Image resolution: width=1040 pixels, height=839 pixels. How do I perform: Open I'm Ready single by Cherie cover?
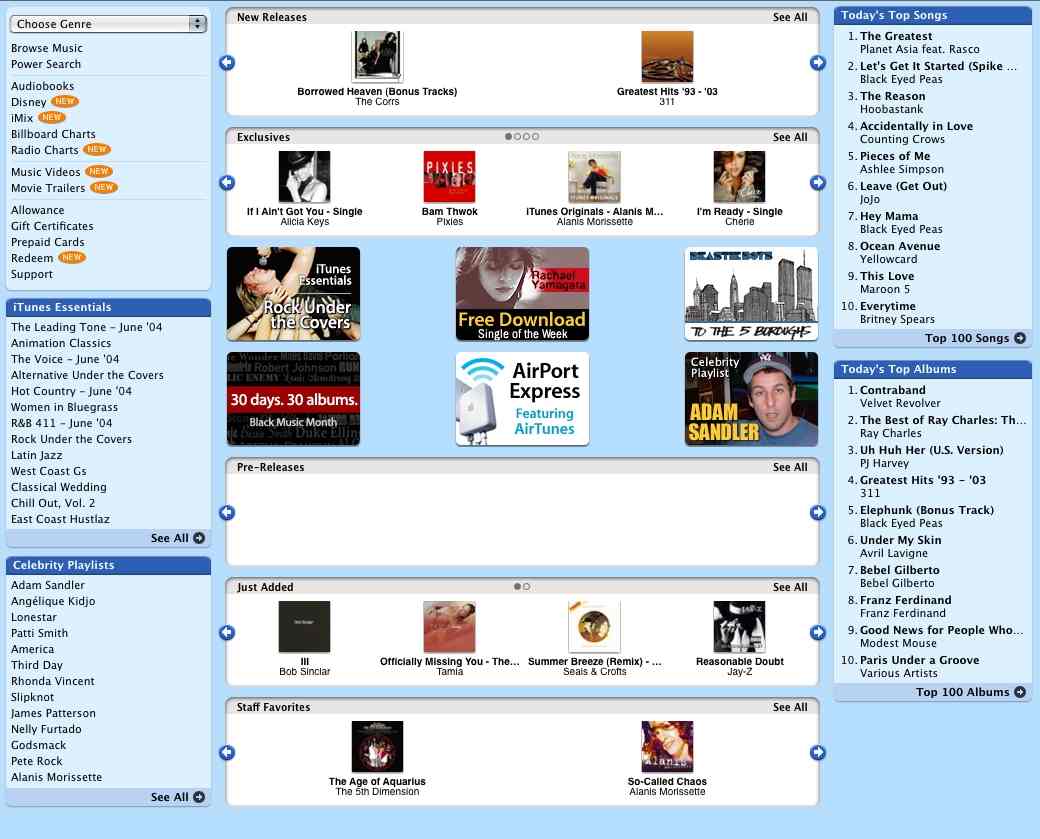[x=740, y=176]
